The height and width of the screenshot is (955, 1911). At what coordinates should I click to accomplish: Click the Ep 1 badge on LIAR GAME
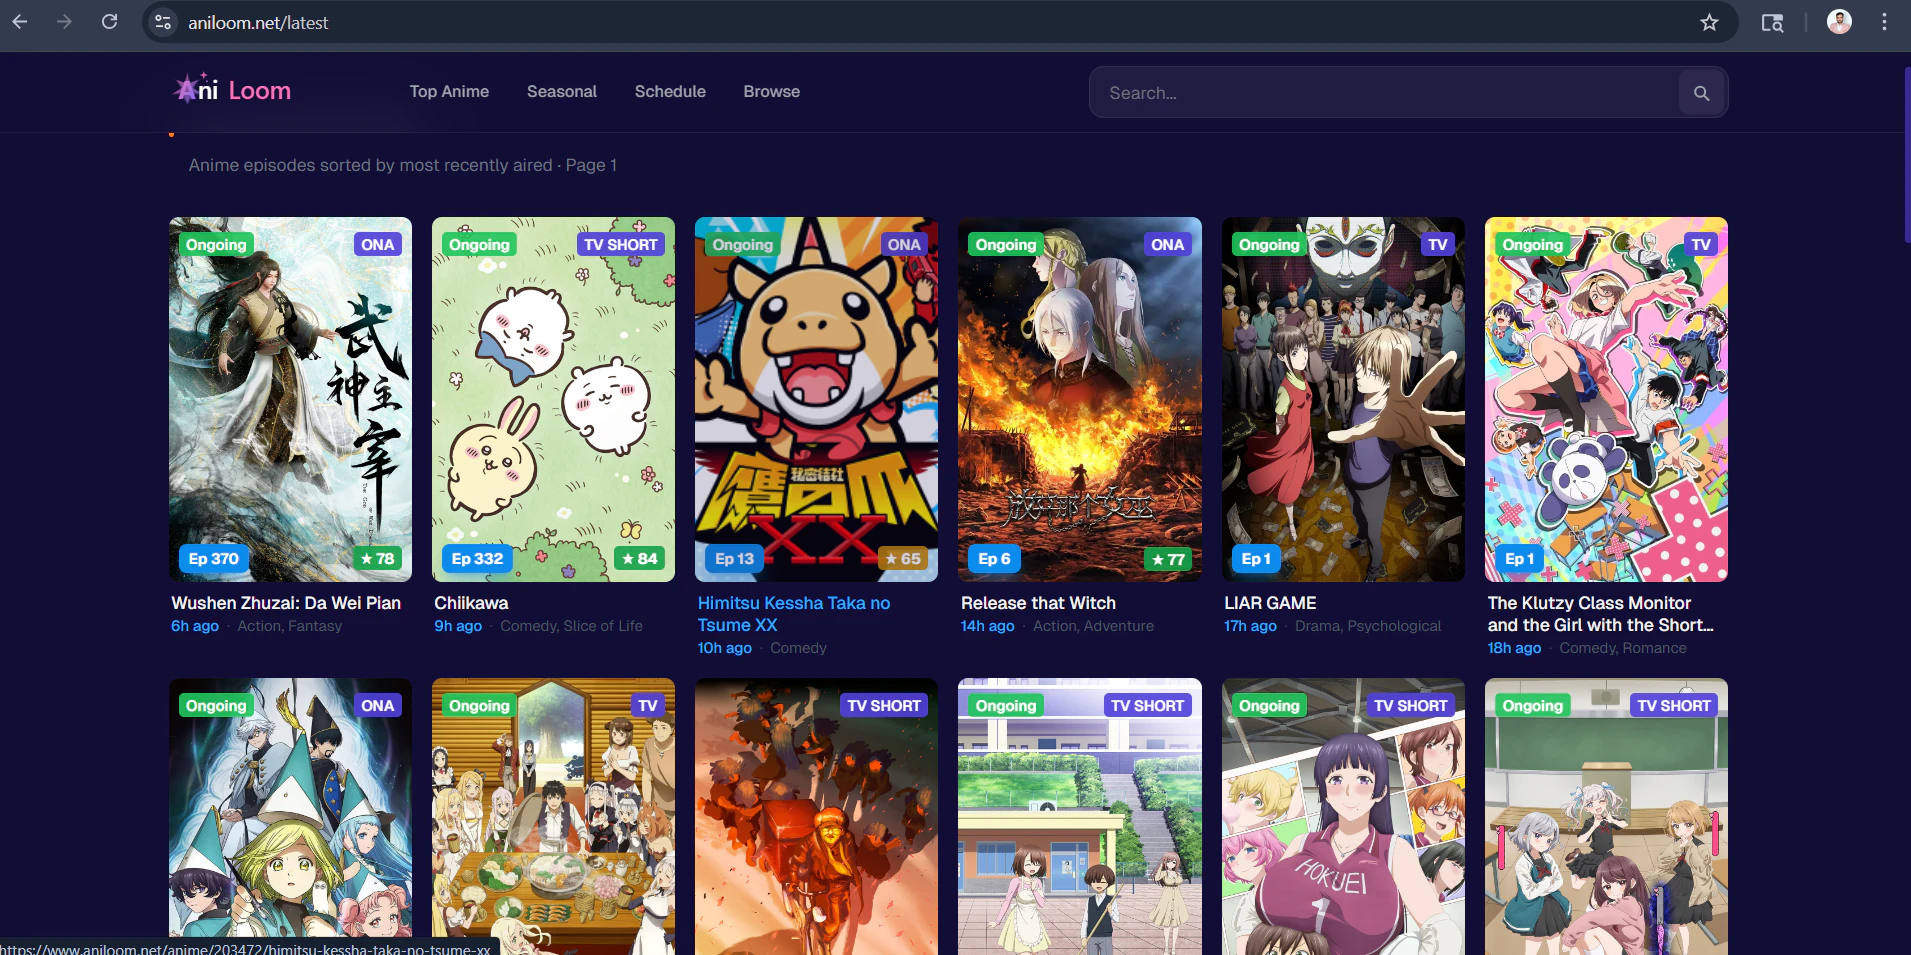1255,559
